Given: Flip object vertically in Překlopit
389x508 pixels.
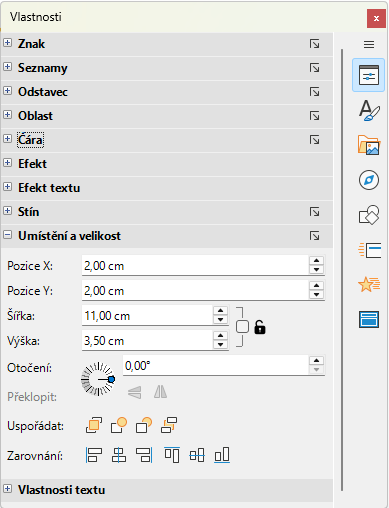Looking at the screenshot, I should click(135, 392).
